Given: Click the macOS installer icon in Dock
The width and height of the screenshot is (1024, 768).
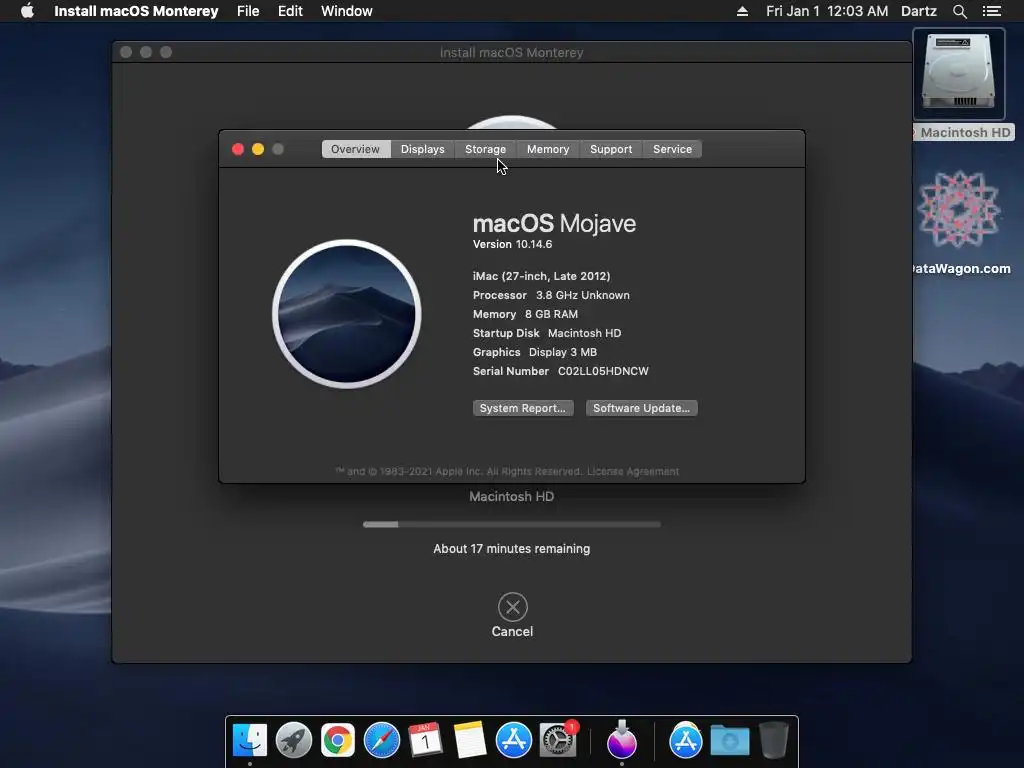Looking at the screenshot, I should click(622, 740).
